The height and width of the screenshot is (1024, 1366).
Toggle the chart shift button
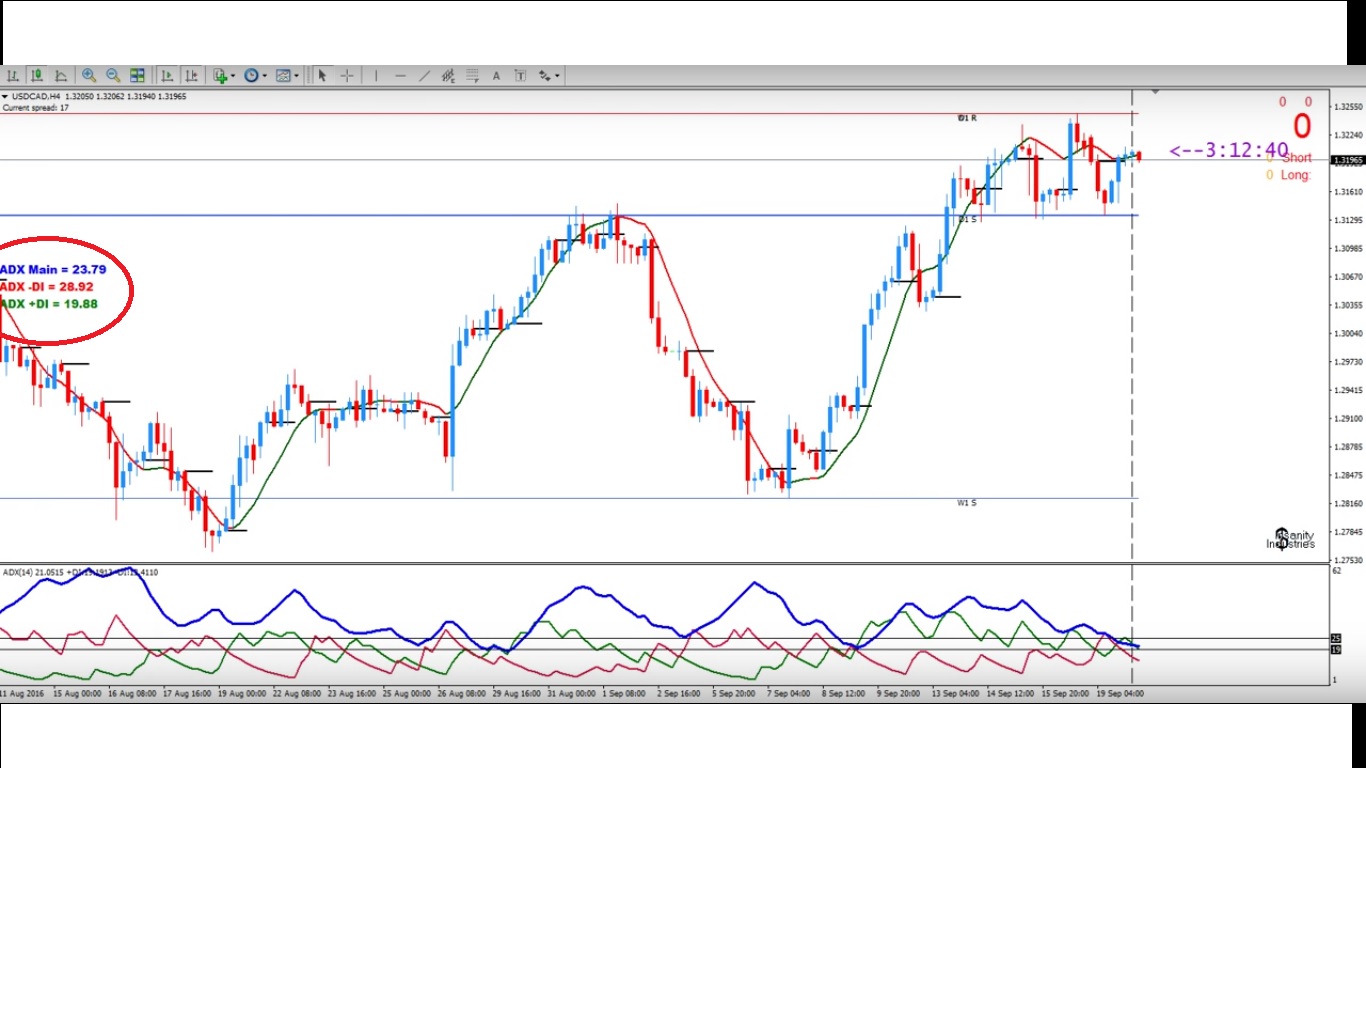click(191, 76)
